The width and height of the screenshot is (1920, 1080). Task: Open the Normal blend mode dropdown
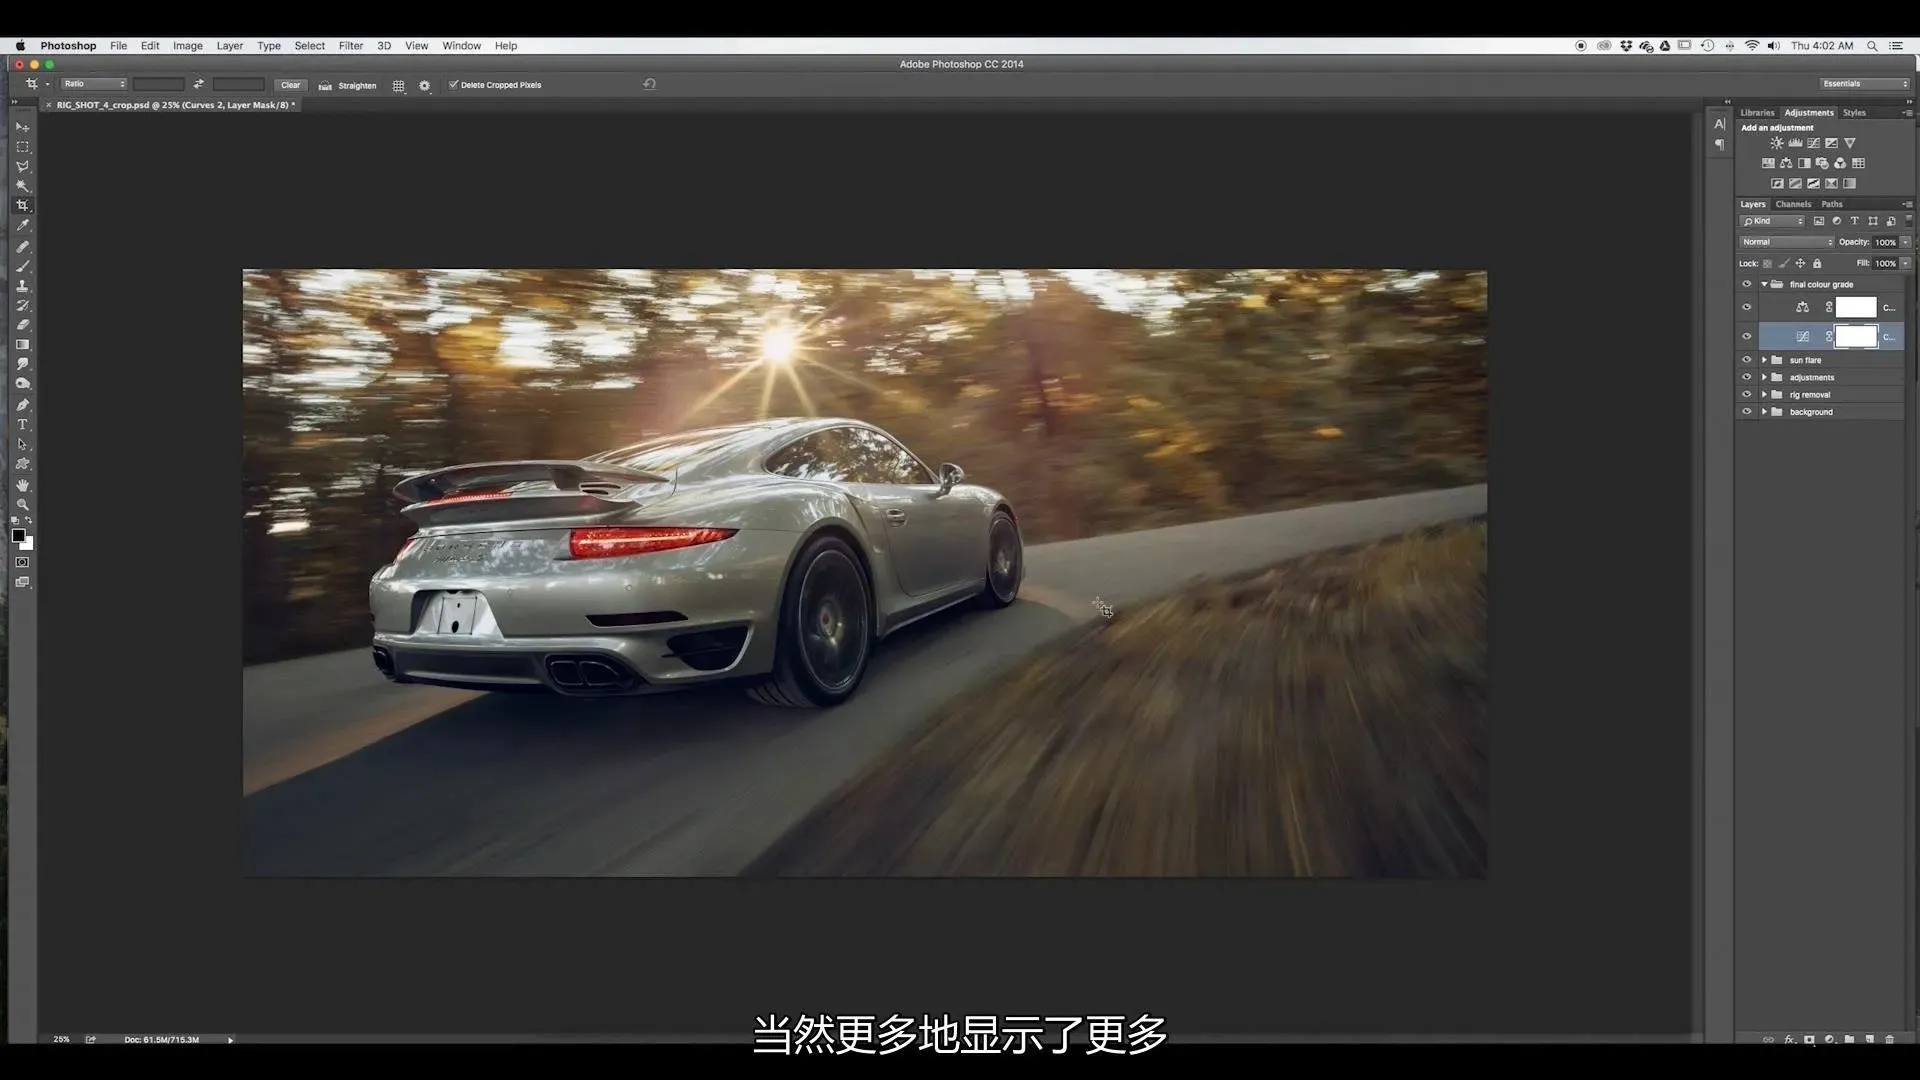click(x=1786, y=242)
